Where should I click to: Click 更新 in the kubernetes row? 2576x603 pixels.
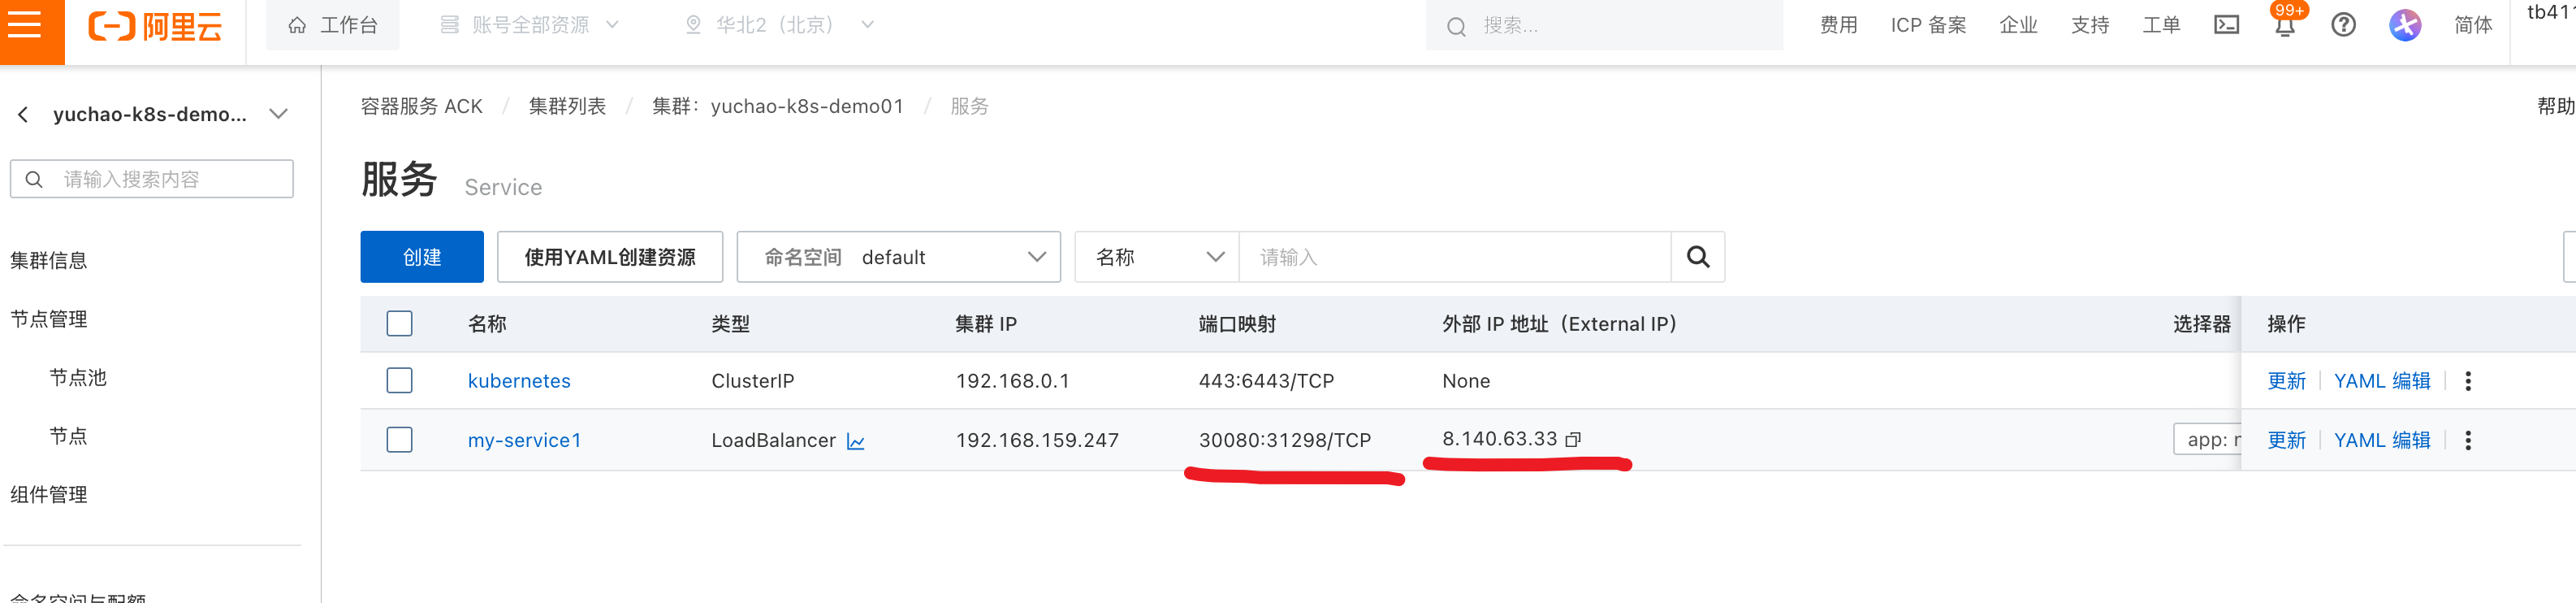pyautogui.click(x=2286, y=381)
